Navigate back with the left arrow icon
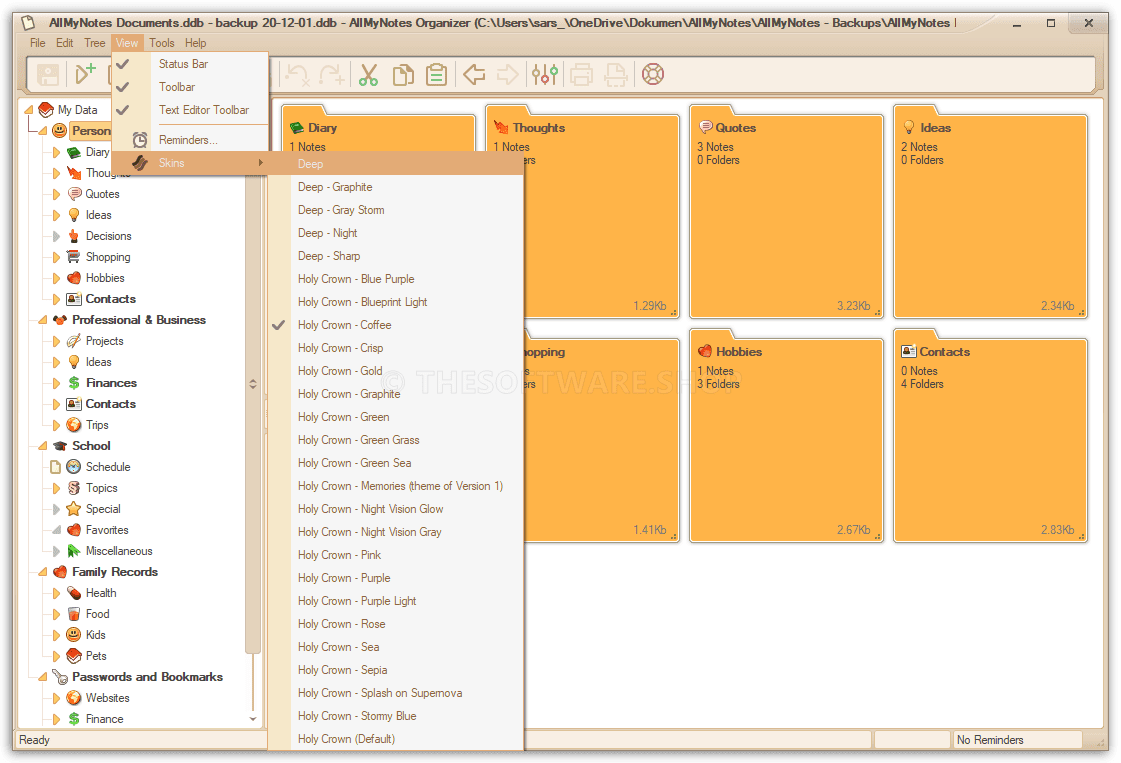Viewport: 1121px width, 763px height. coord(474,74)
